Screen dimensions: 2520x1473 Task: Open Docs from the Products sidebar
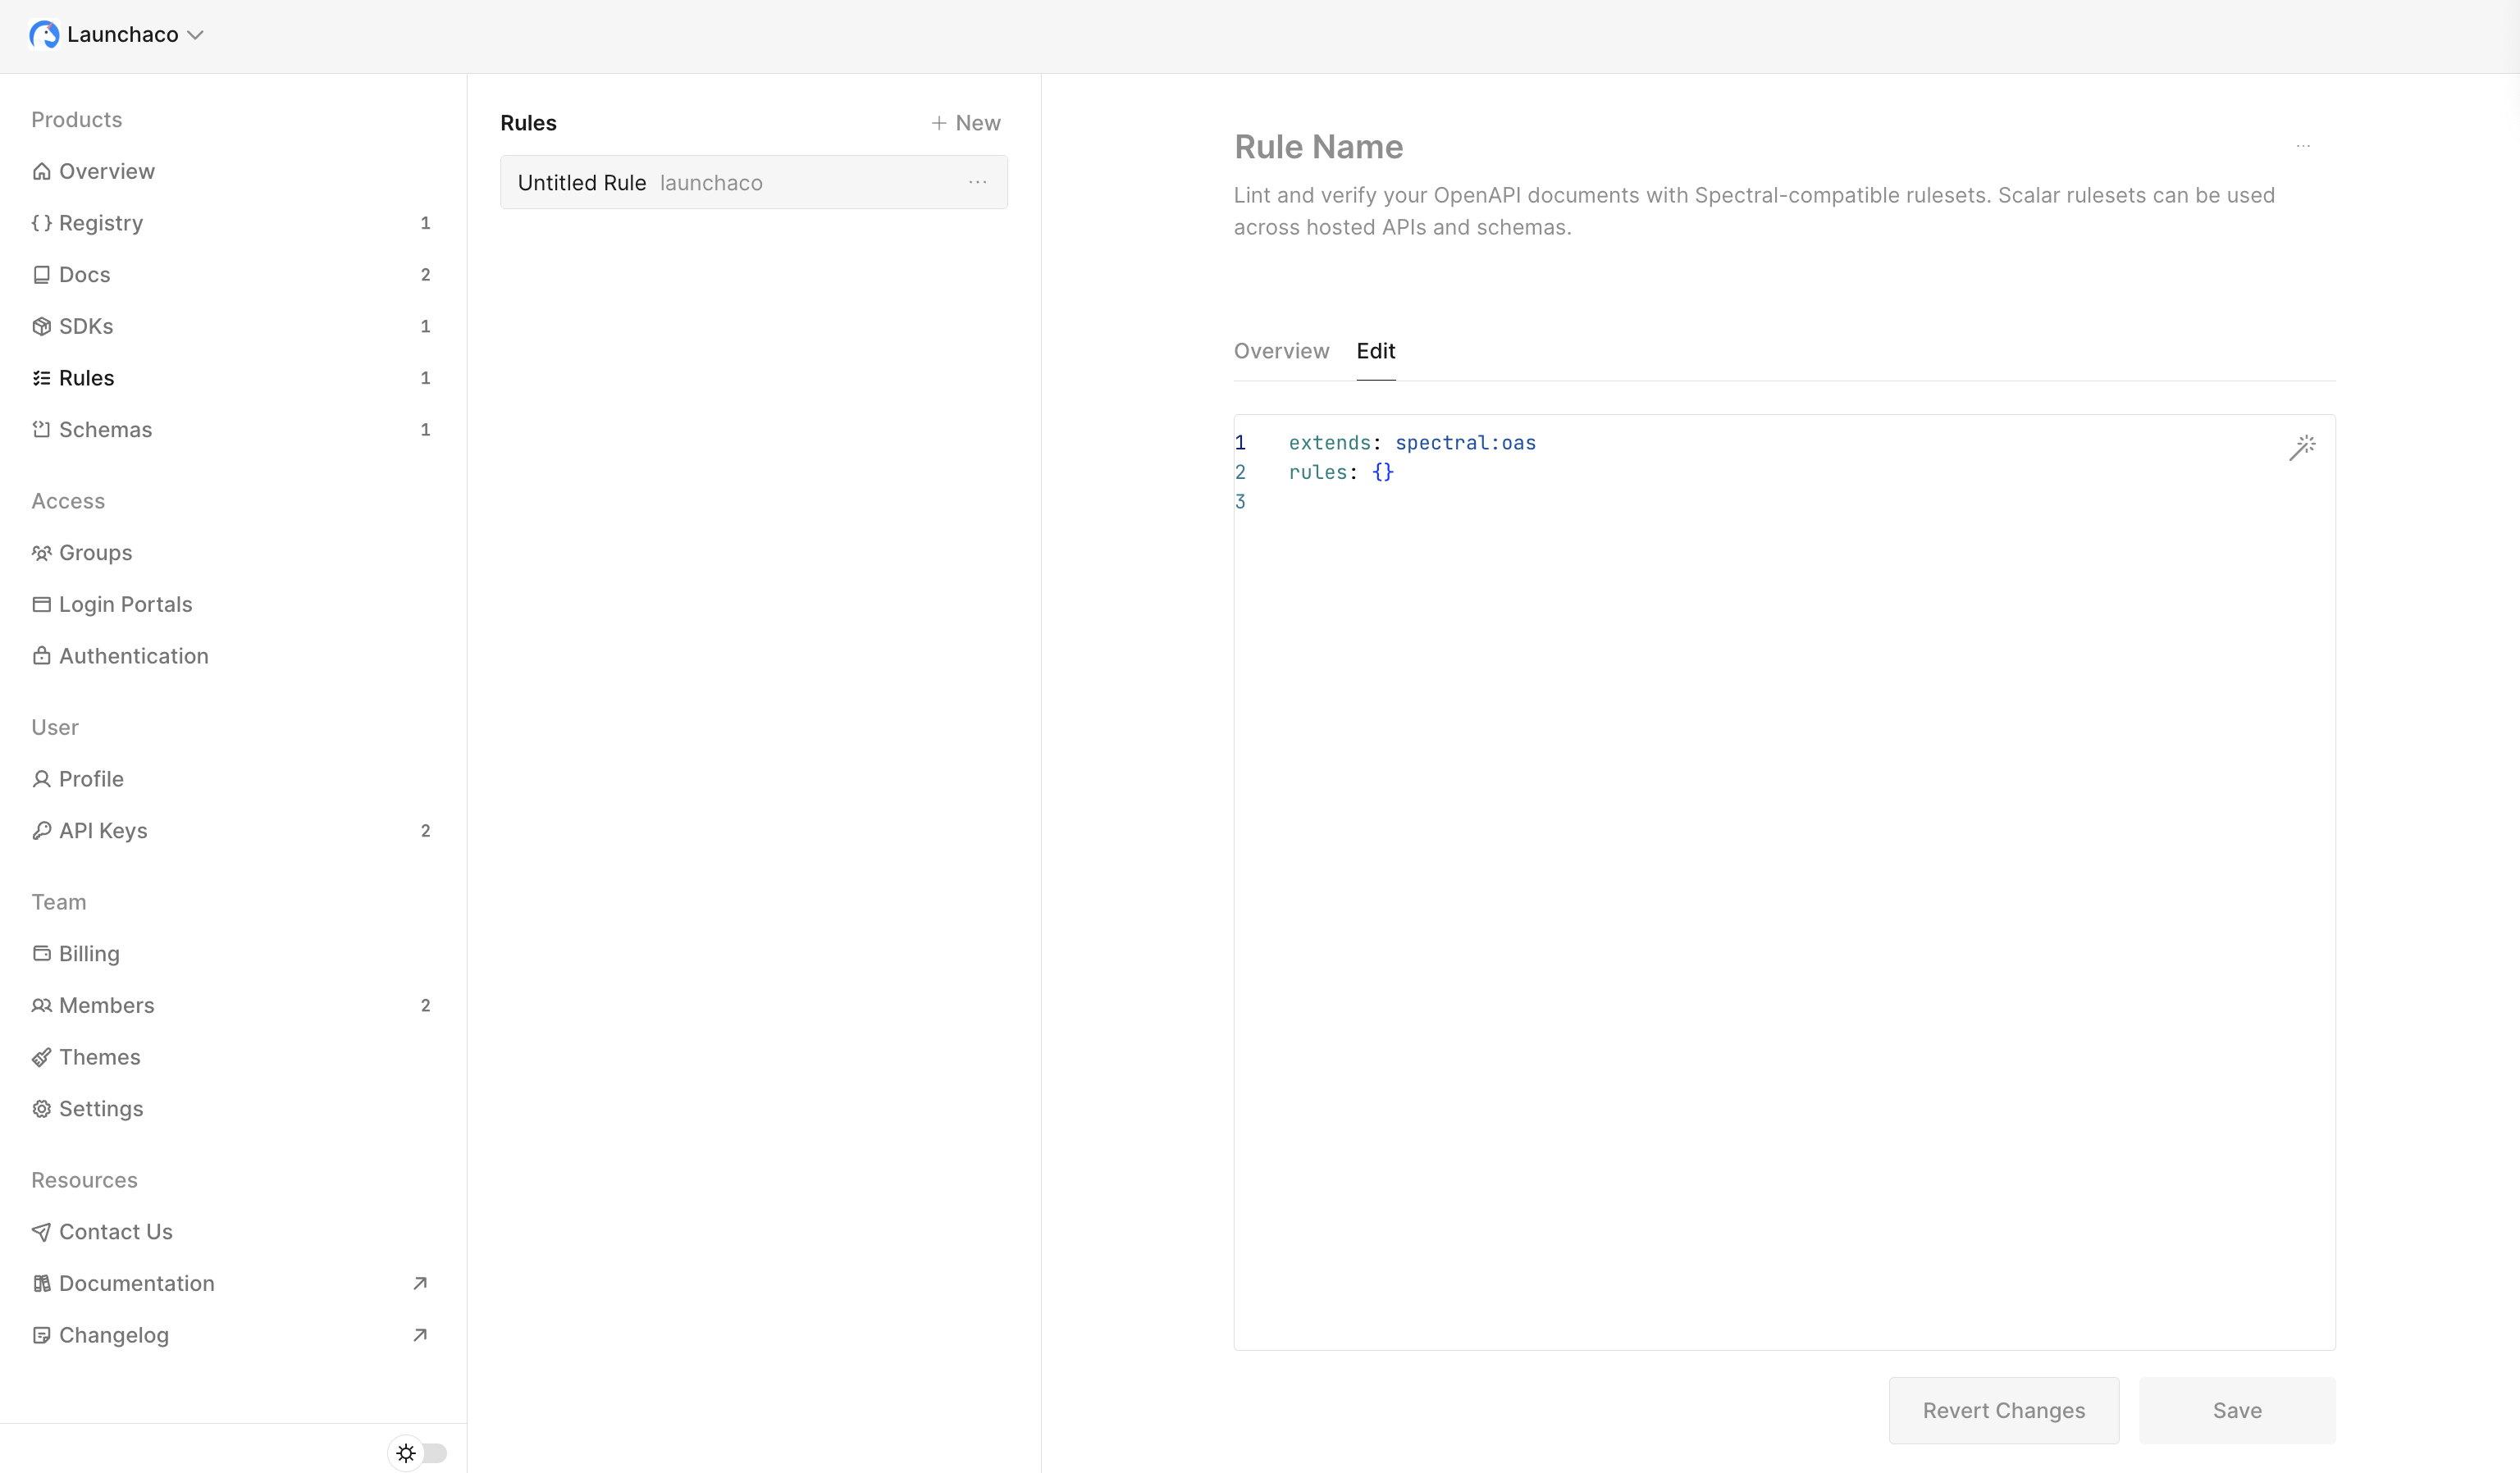[84, 274]
